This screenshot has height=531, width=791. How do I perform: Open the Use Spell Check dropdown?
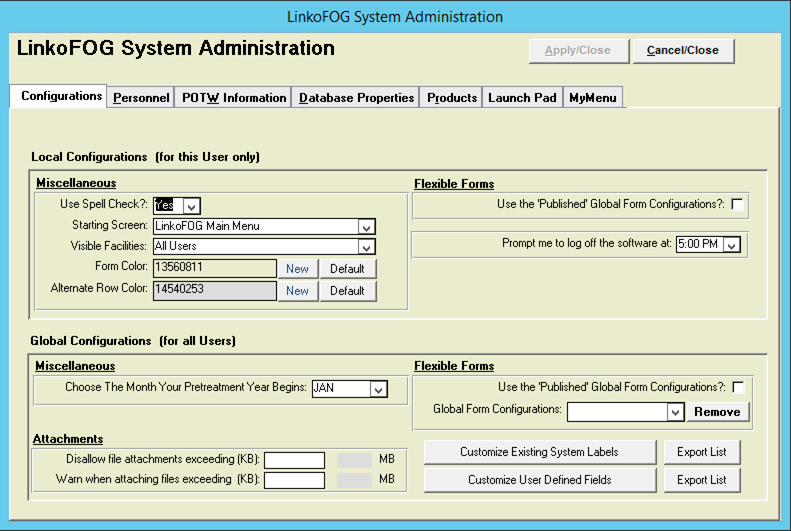(x=191, y=206)
